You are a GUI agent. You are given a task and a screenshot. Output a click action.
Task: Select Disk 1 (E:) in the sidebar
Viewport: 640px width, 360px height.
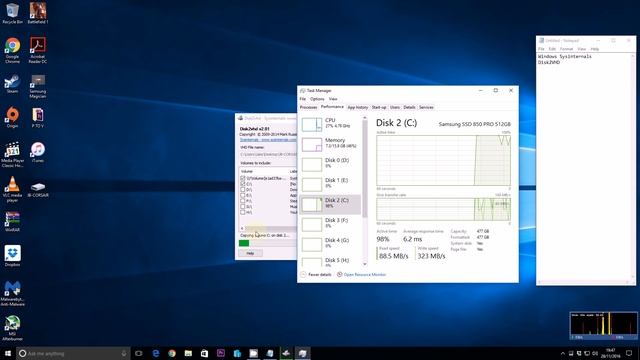(x=330, y=184)
